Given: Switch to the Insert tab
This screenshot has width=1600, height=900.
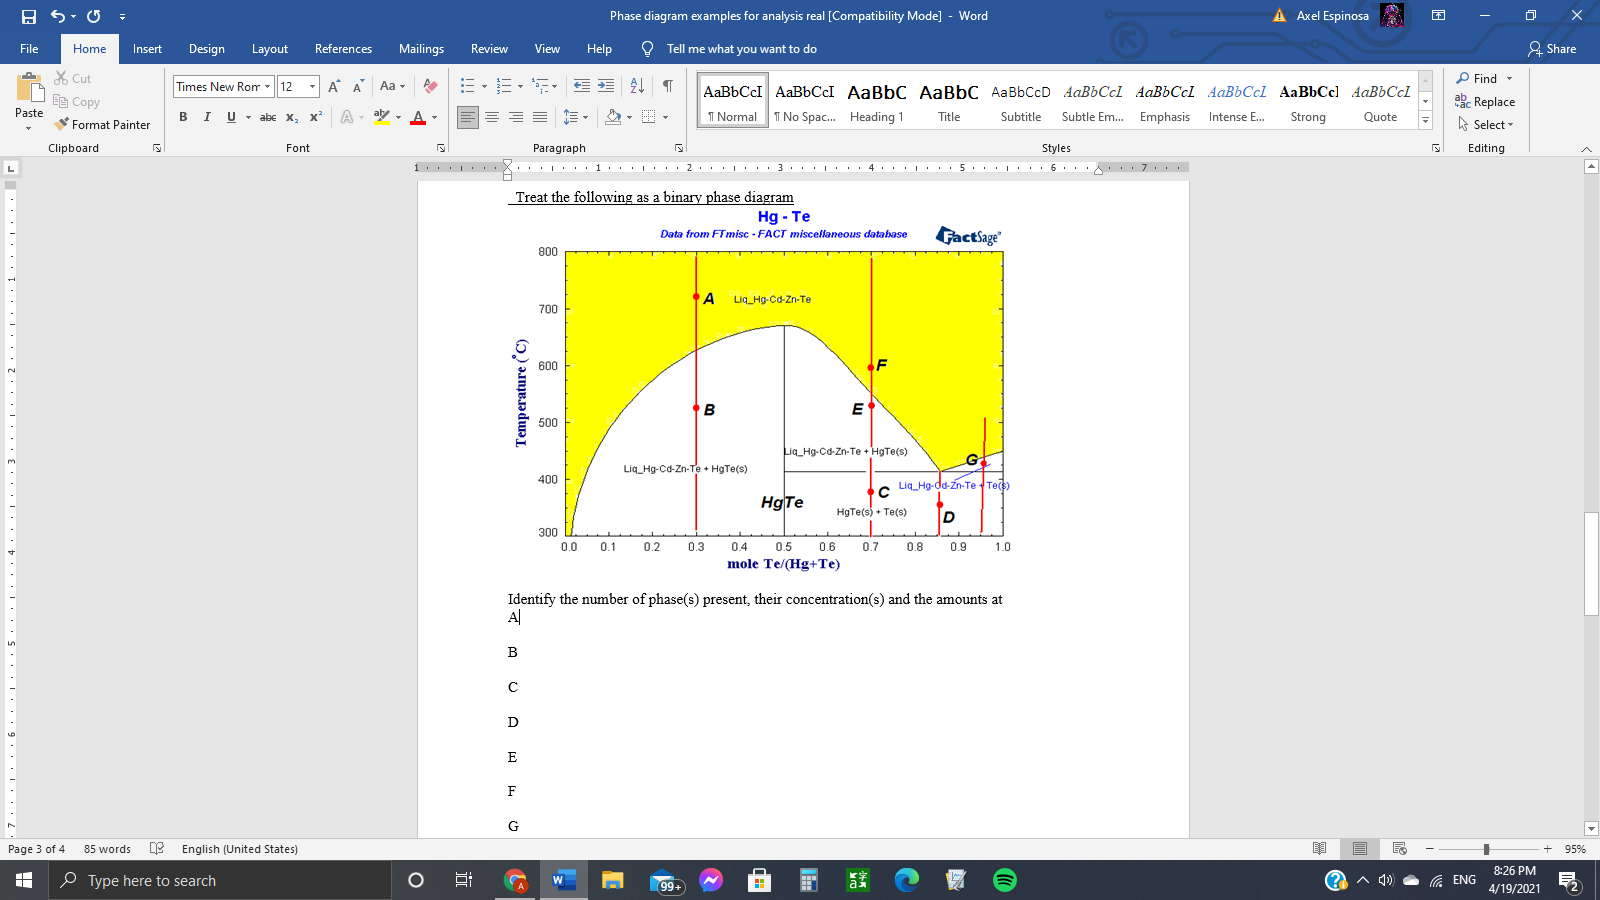Looking at the screenshot, I should [147, 49].
